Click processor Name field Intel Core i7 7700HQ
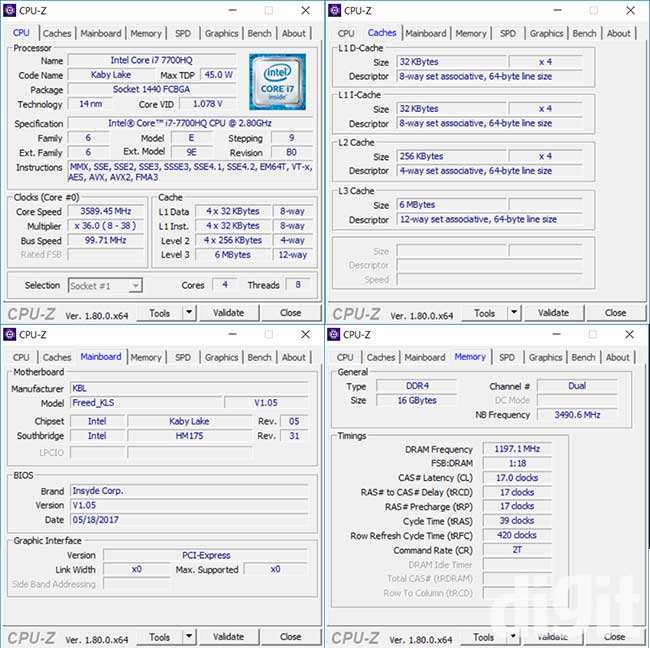650x648 pixels. click(x=152, y=60)
